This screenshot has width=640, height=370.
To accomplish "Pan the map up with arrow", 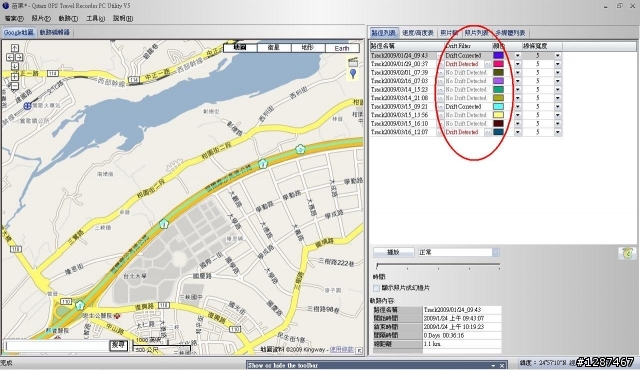I will [14, 48].
